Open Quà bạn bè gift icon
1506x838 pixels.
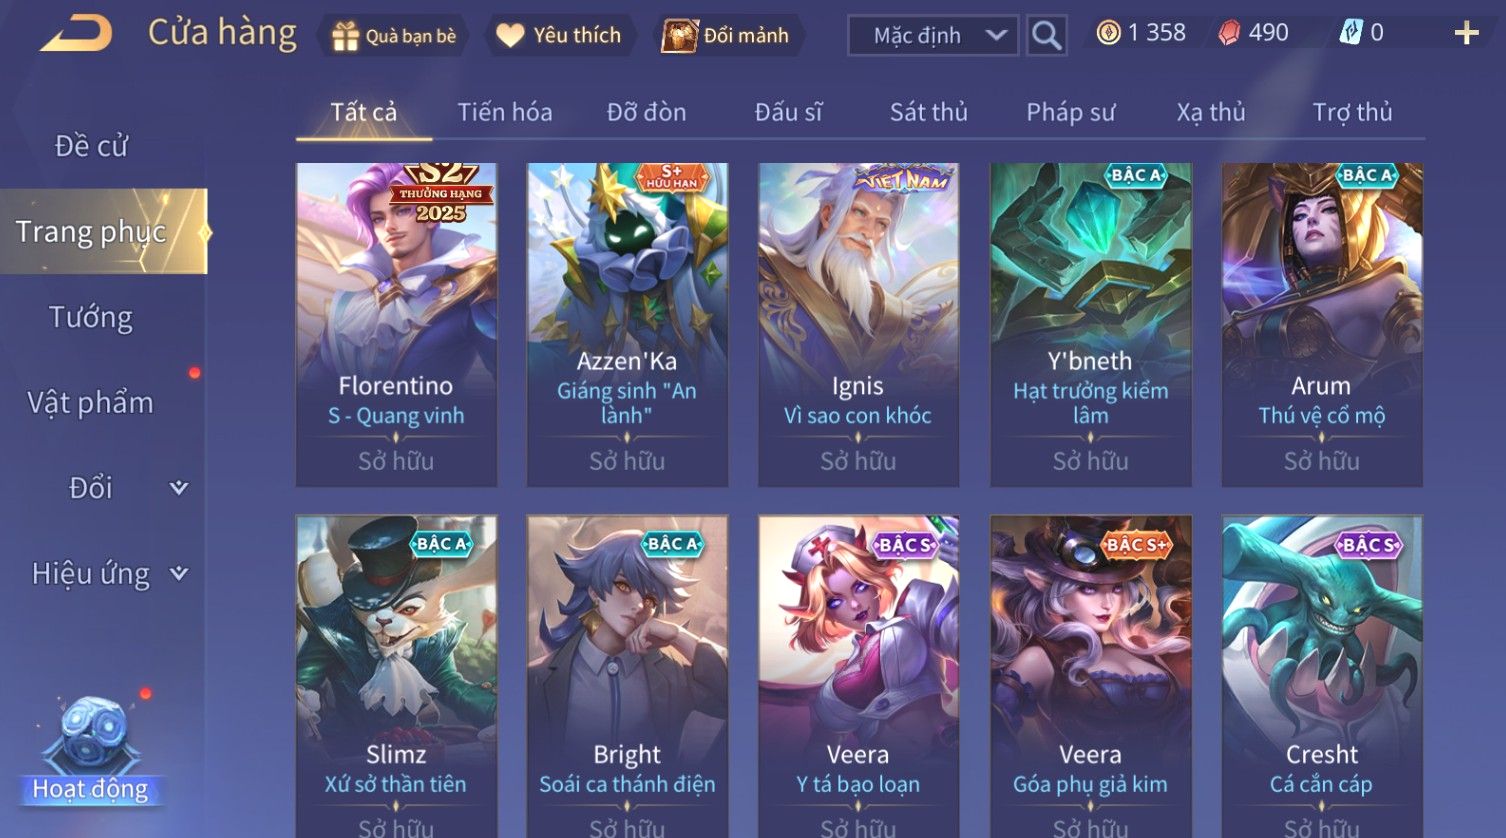coord(345,36)
